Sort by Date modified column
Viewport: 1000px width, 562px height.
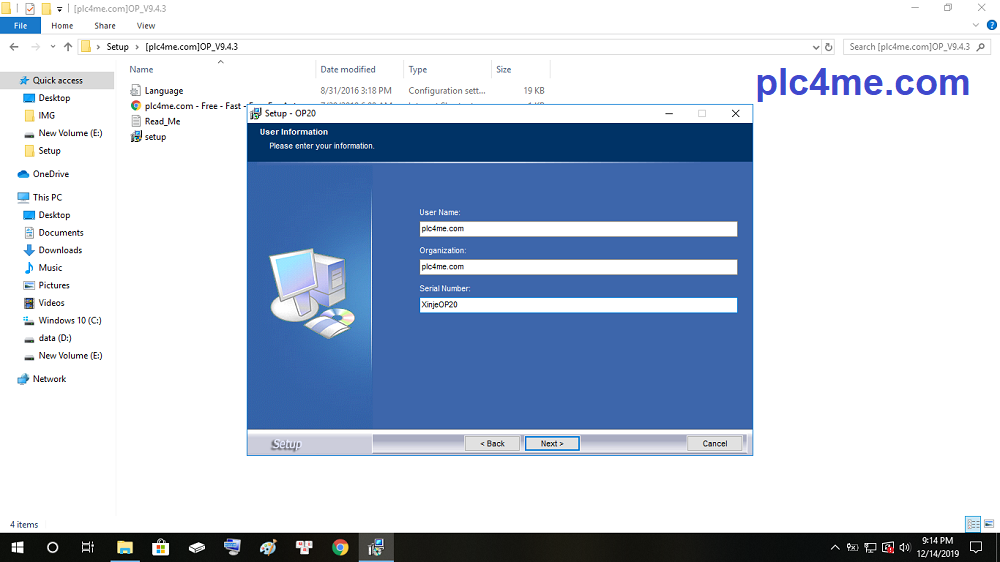pos(348,70)
